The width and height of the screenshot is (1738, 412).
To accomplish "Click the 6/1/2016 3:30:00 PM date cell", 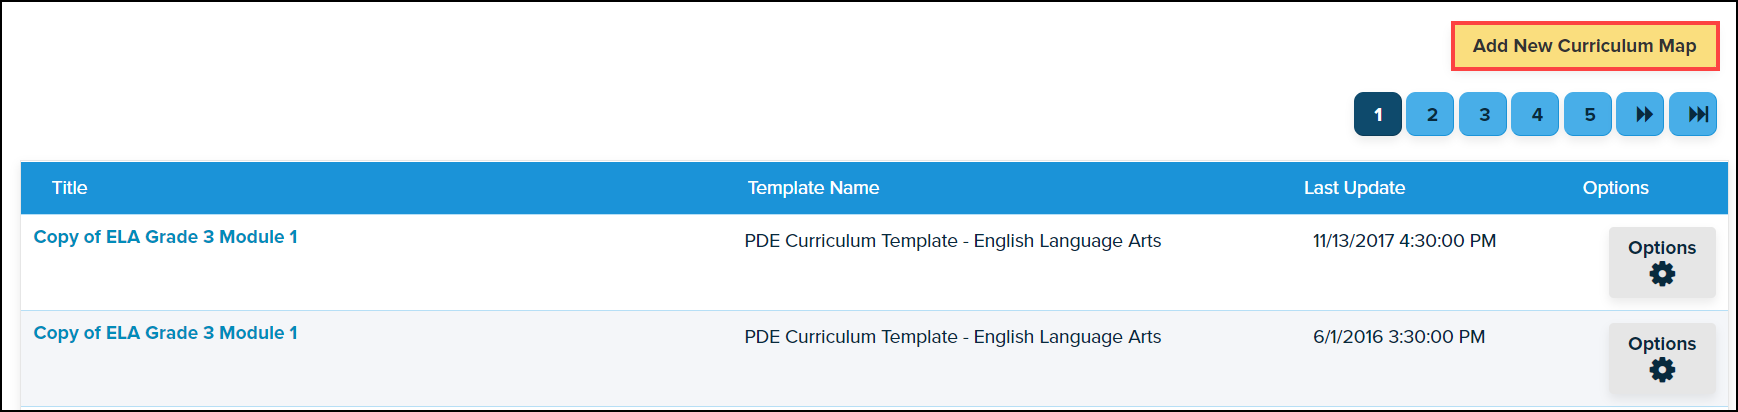I will point(1398,337).
